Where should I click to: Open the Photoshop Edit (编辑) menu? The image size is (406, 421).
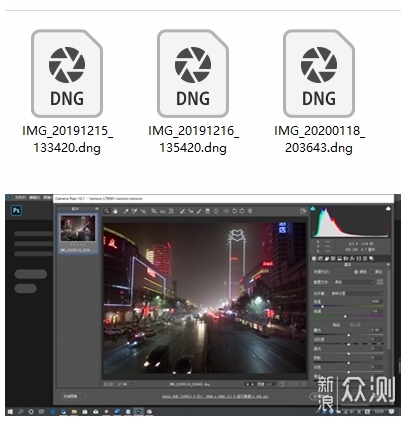(34, 198)
